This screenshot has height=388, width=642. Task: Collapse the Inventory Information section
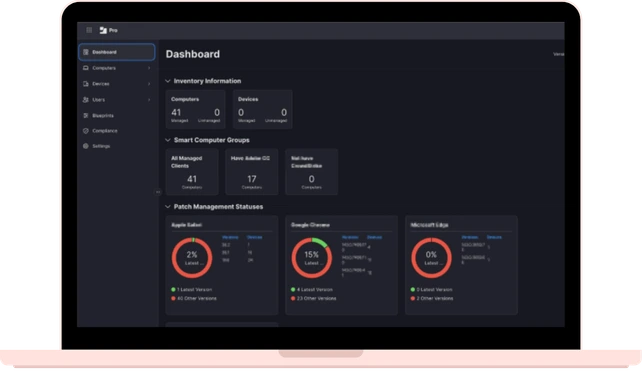point(167,81)
